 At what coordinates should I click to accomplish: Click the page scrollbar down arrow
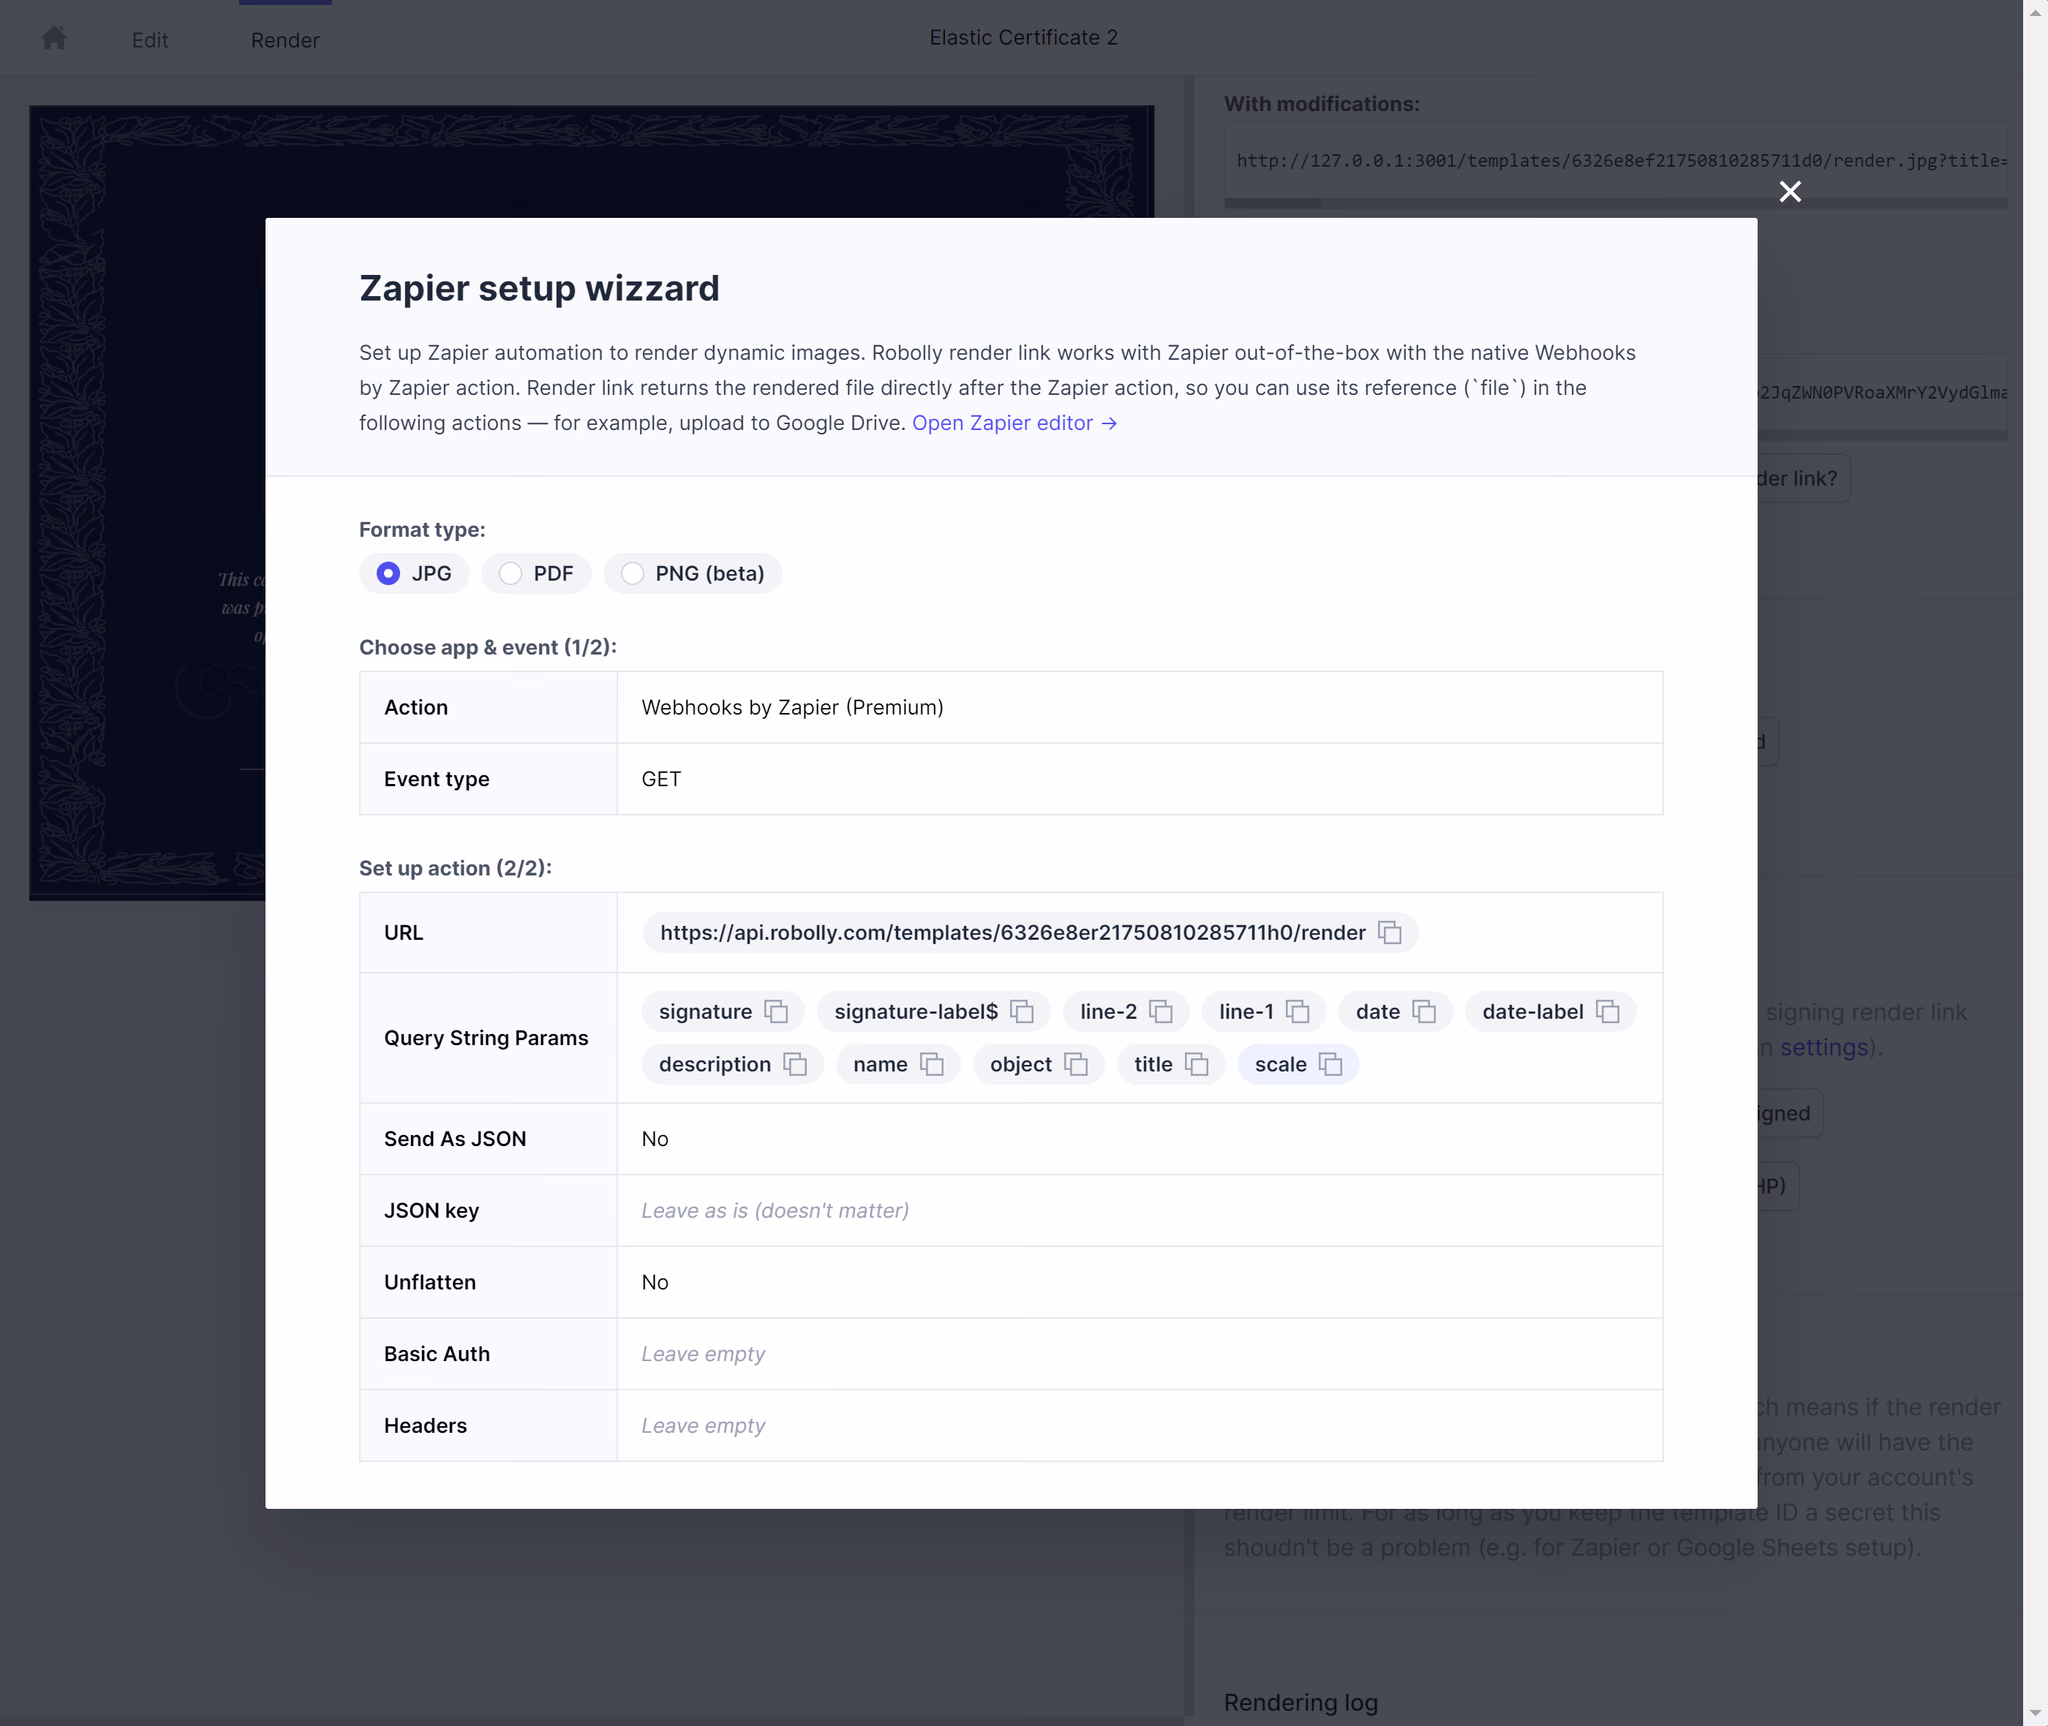pyautogui.click(x=2035, y=1713)
